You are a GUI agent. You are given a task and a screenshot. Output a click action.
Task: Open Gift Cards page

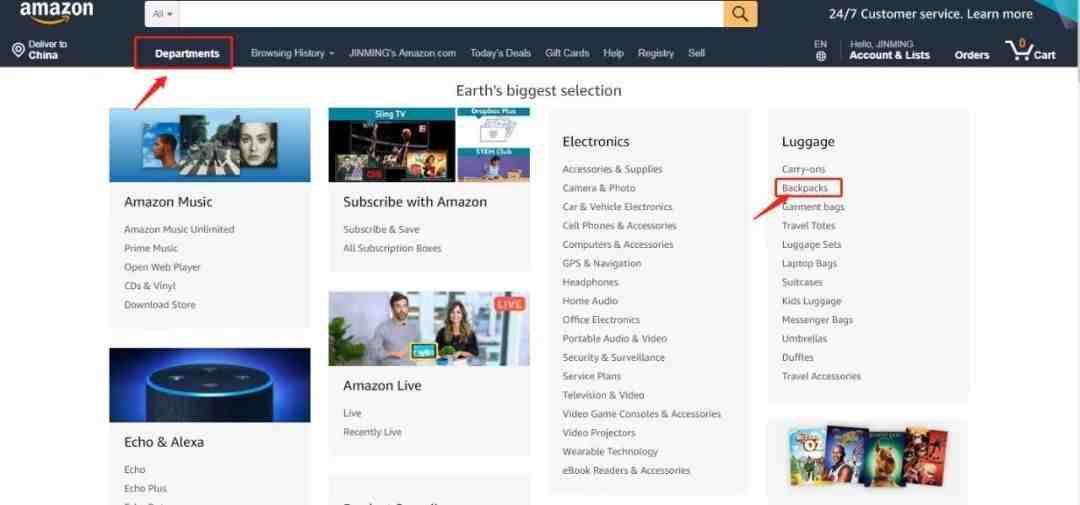[x=567, y=53]
